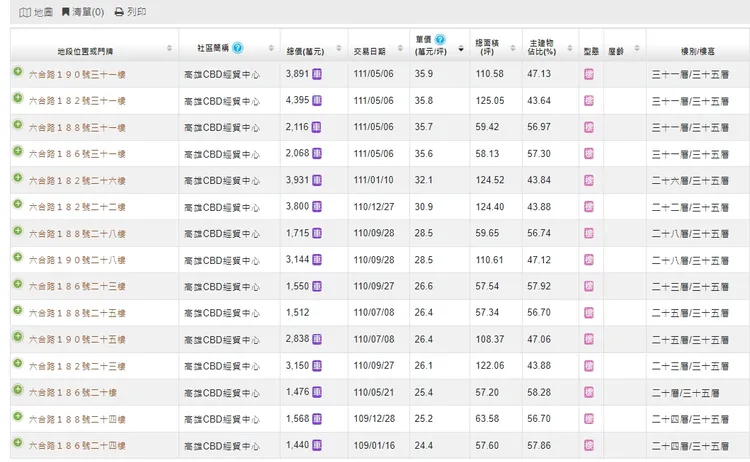This screenshot has width=750, height=462.
Task: Expand row 六合路186號三十一樓 with green plus
Action: pos(18,151)
